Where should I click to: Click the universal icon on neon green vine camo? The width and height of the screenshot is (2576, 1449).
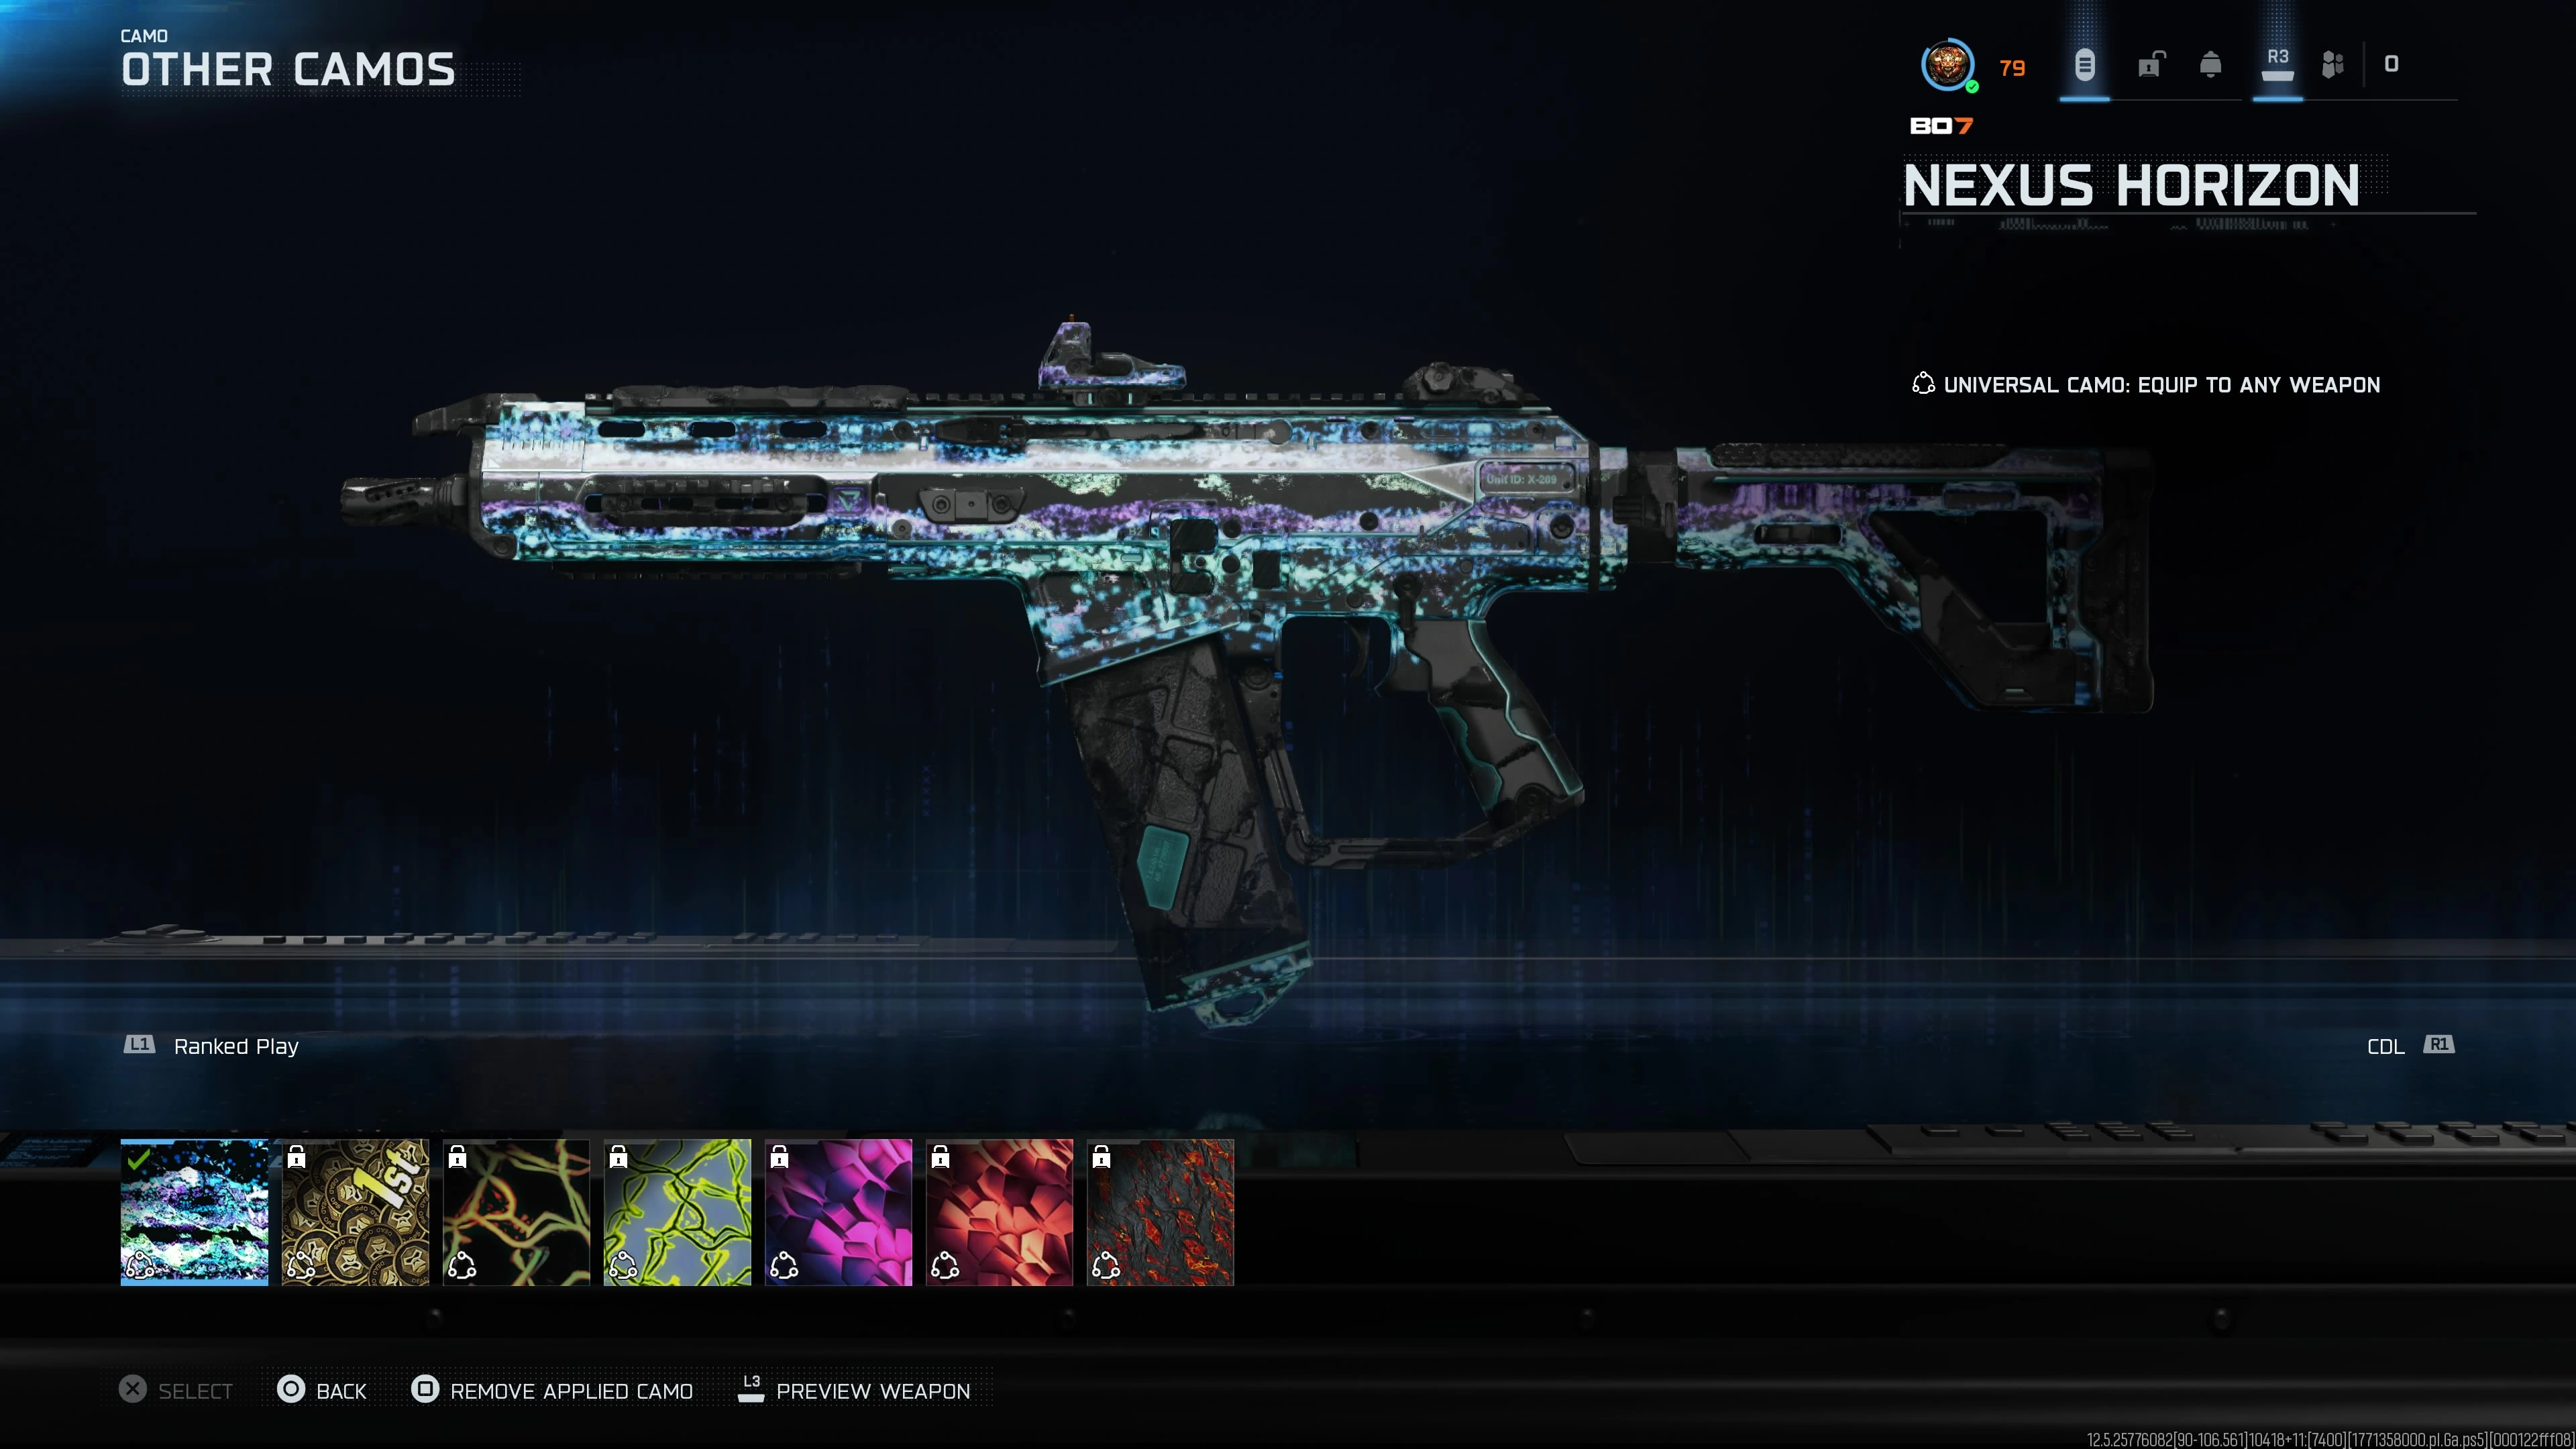pos(623,1266)
